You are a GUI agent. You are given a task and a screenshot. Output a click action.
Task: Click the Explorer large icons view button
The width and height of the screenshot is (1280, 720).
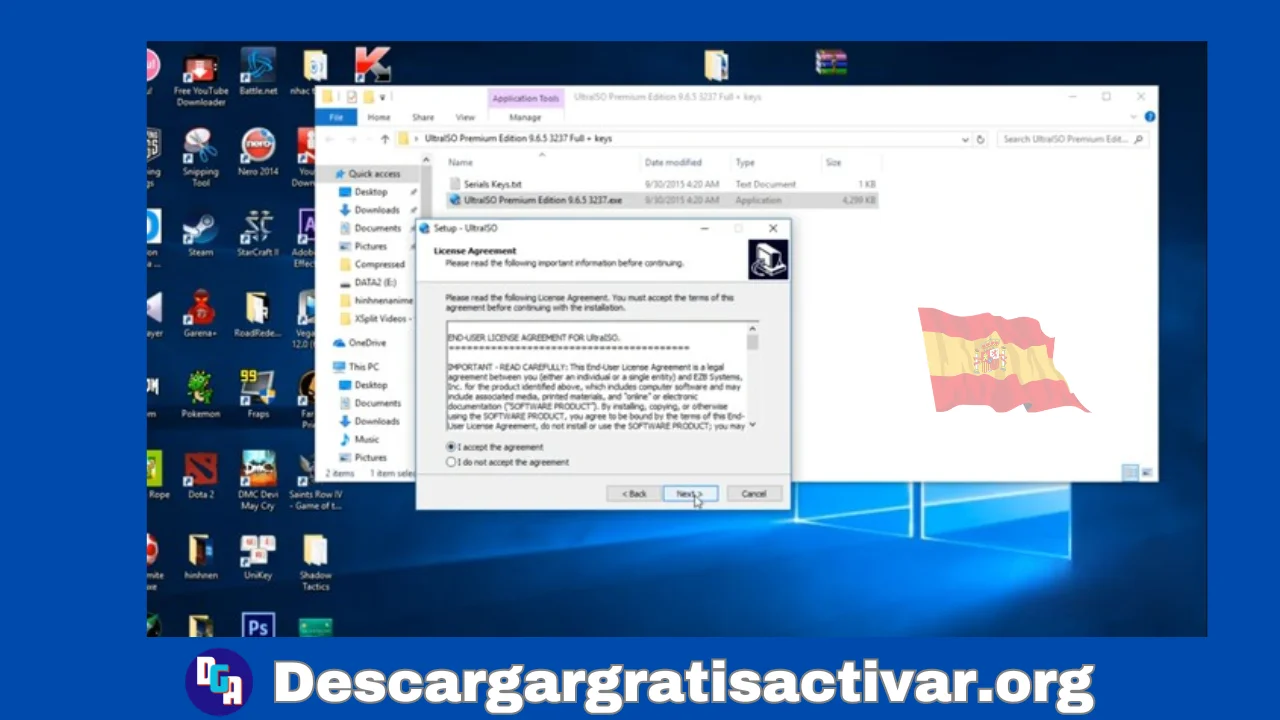[x=1147, y=472]
